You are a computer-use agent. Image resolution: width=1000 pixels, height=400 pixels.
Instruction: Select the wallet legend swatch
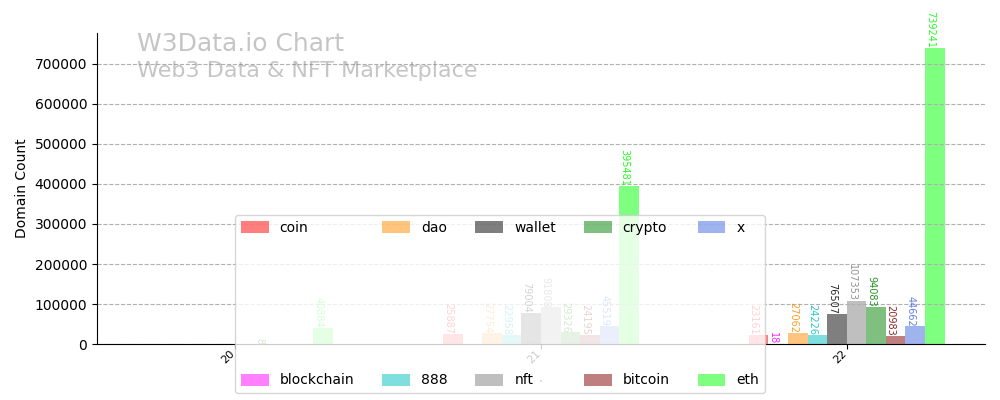tap(489, 227)
